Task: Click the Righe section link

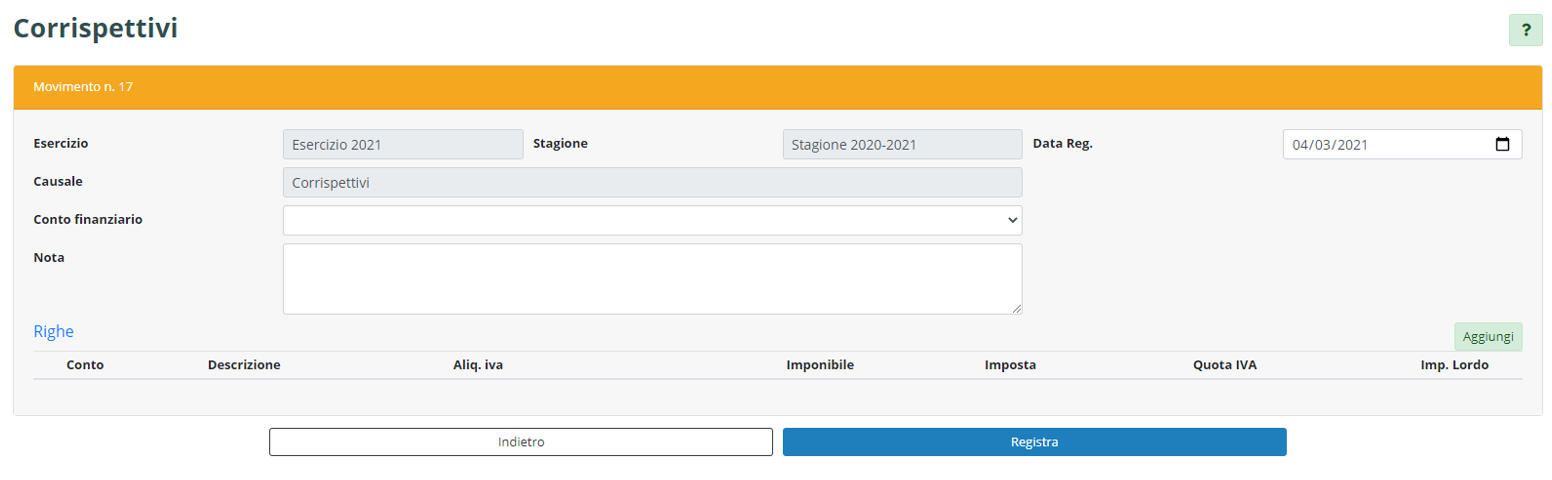Action: [x=54, y=331]
